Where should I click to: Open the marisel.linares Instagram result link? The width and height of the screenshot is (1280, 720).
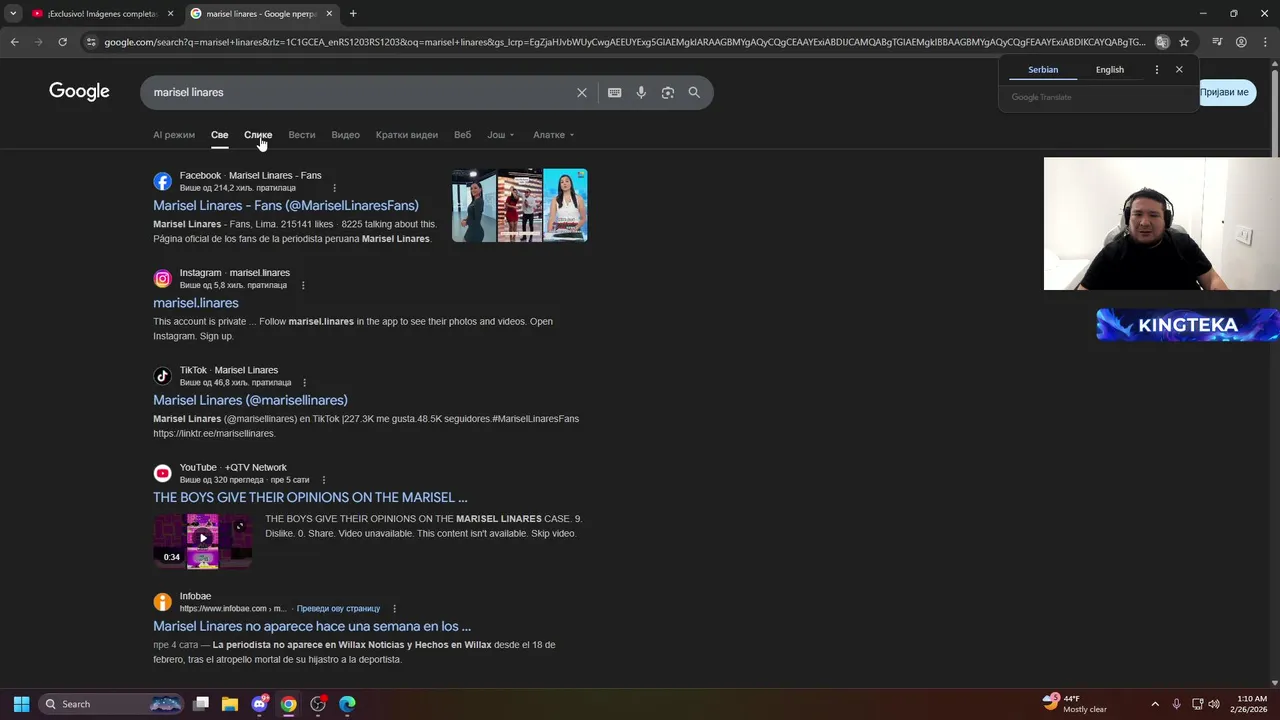pos(196,303)
